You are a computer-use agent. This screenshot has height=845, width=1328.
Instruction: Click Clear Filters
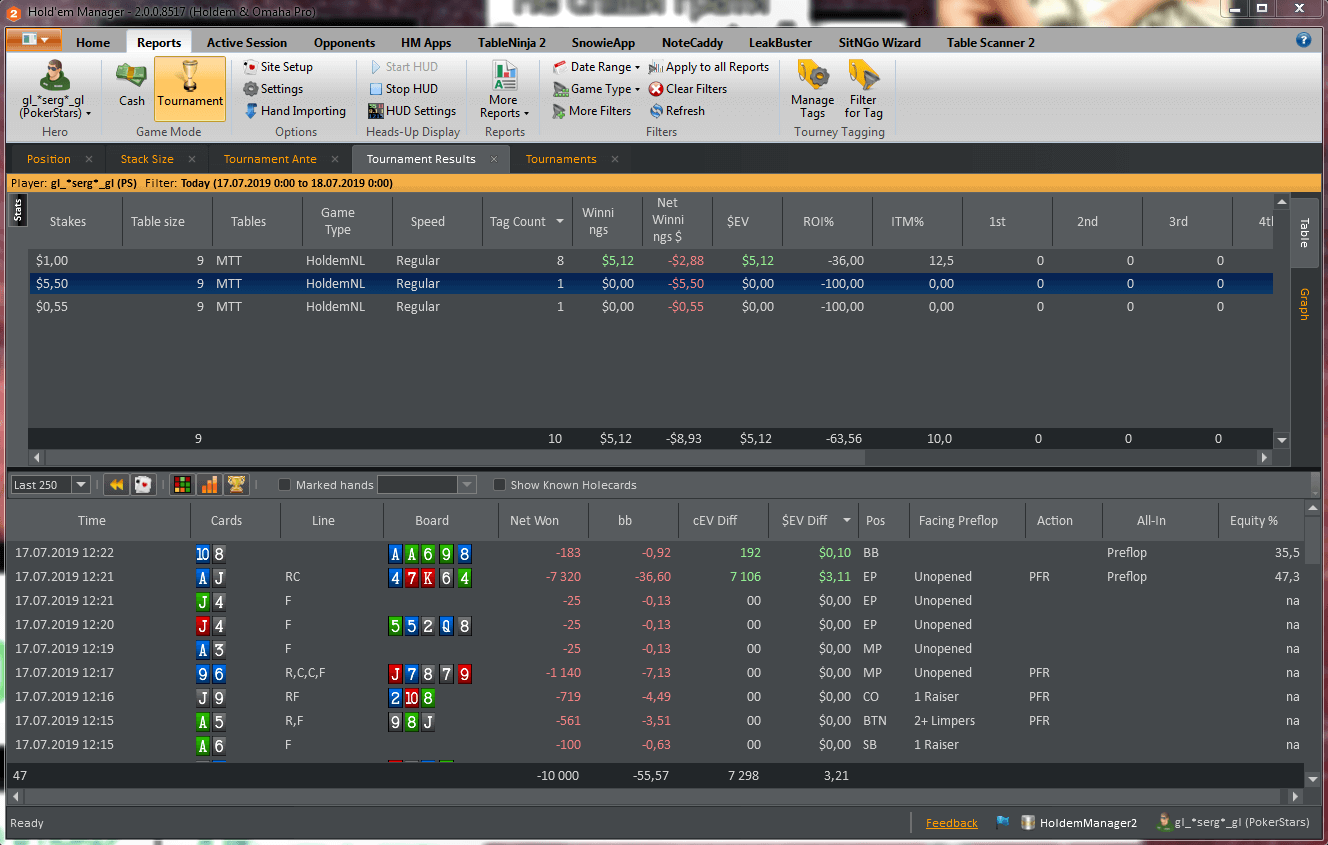pos(688,89)
